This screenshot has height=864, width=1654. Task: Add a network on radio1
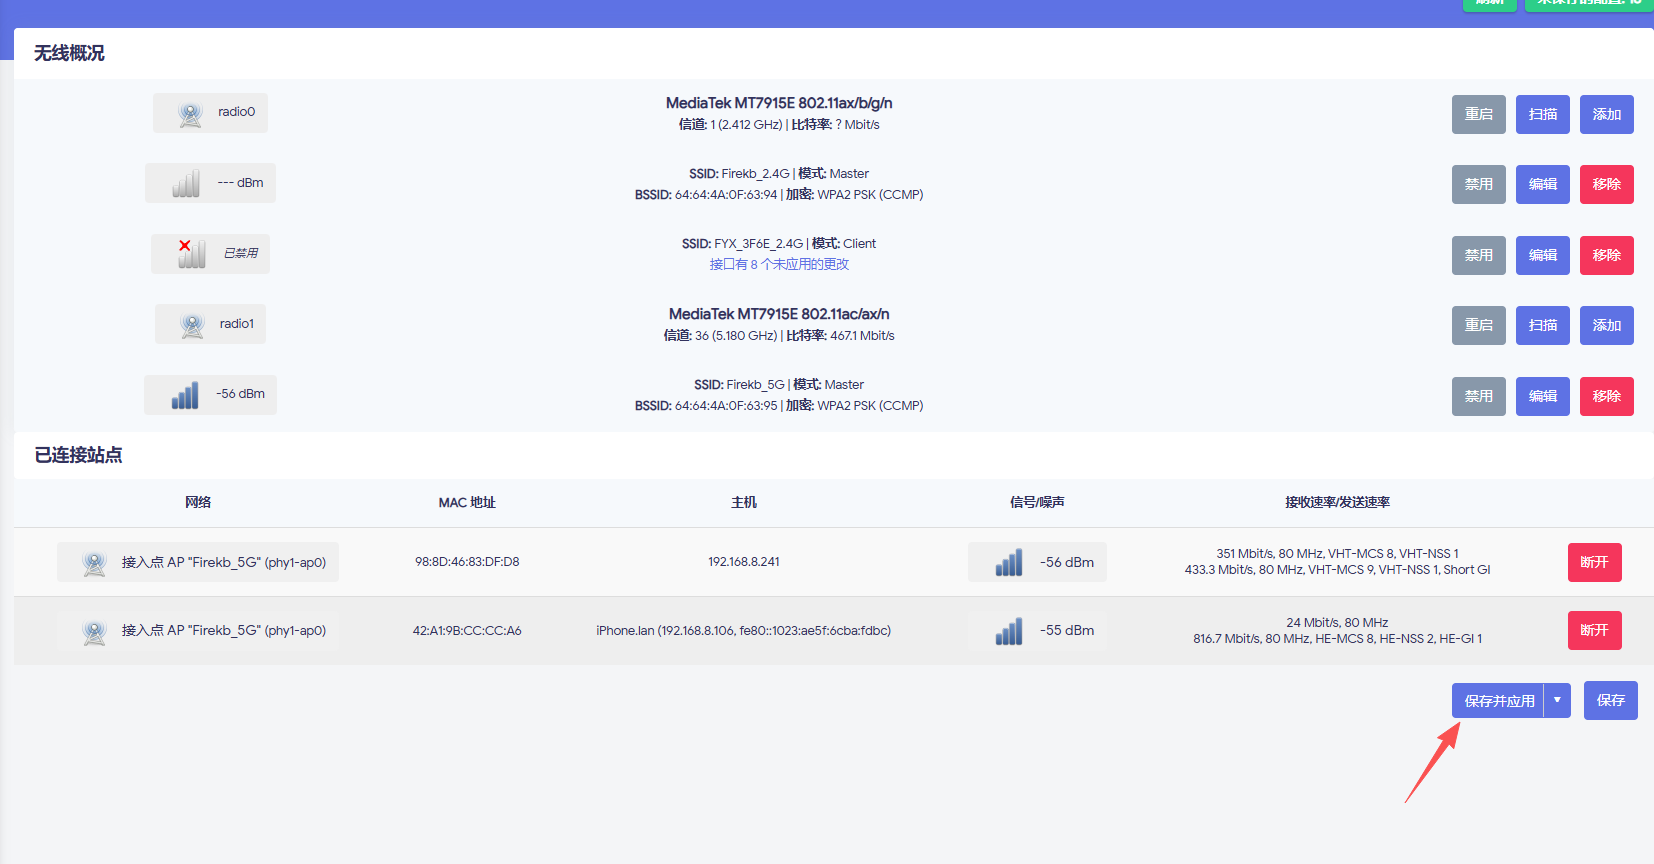[1607, 325]
